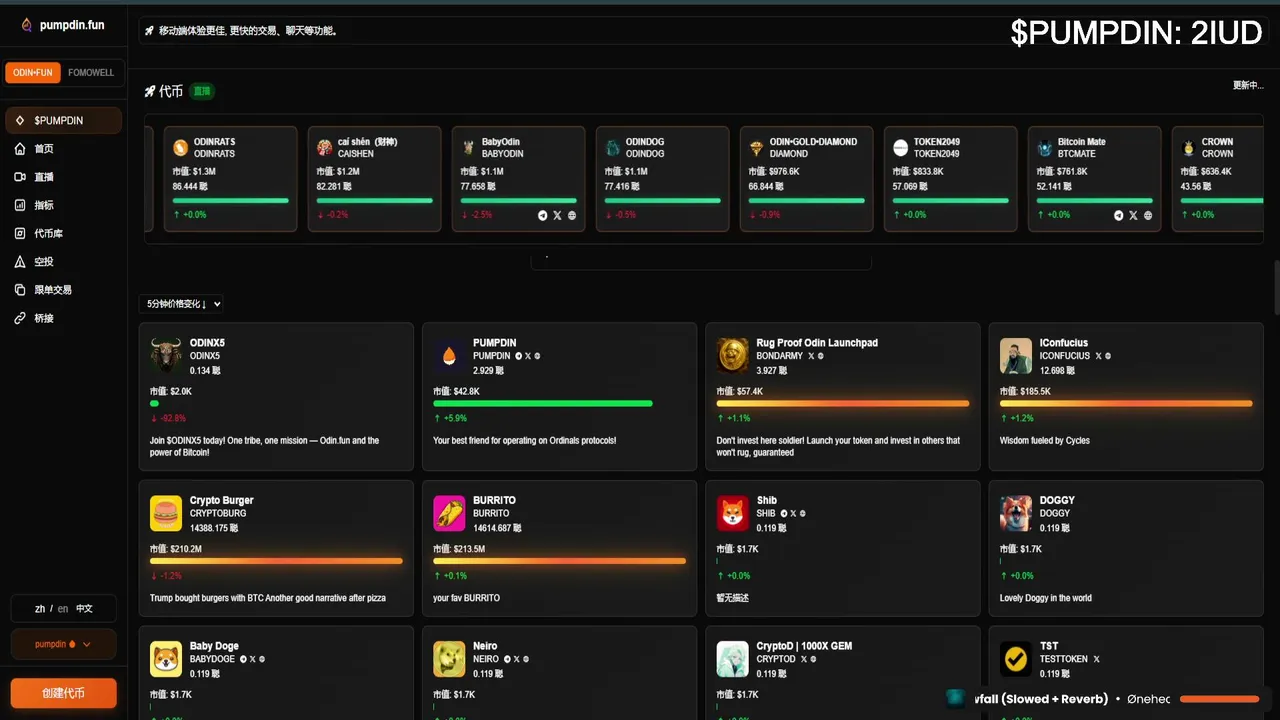Open the CROWN token card
Viewport: 1280px width, 720px height.
pyautogui.click(x=1218, y=179)
